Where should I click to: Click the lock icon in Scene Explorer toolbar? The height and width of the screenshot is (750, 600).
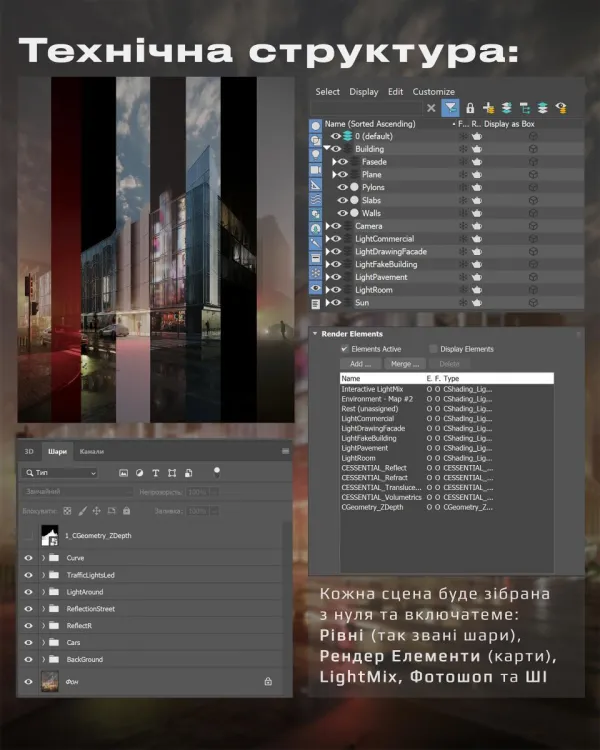pos(470,108)
